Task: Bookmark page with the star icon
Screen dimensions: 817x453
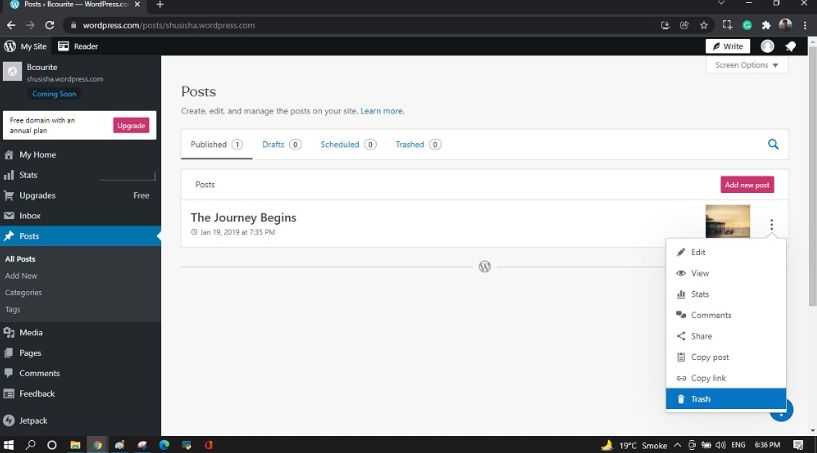Action: click(704, 25)
